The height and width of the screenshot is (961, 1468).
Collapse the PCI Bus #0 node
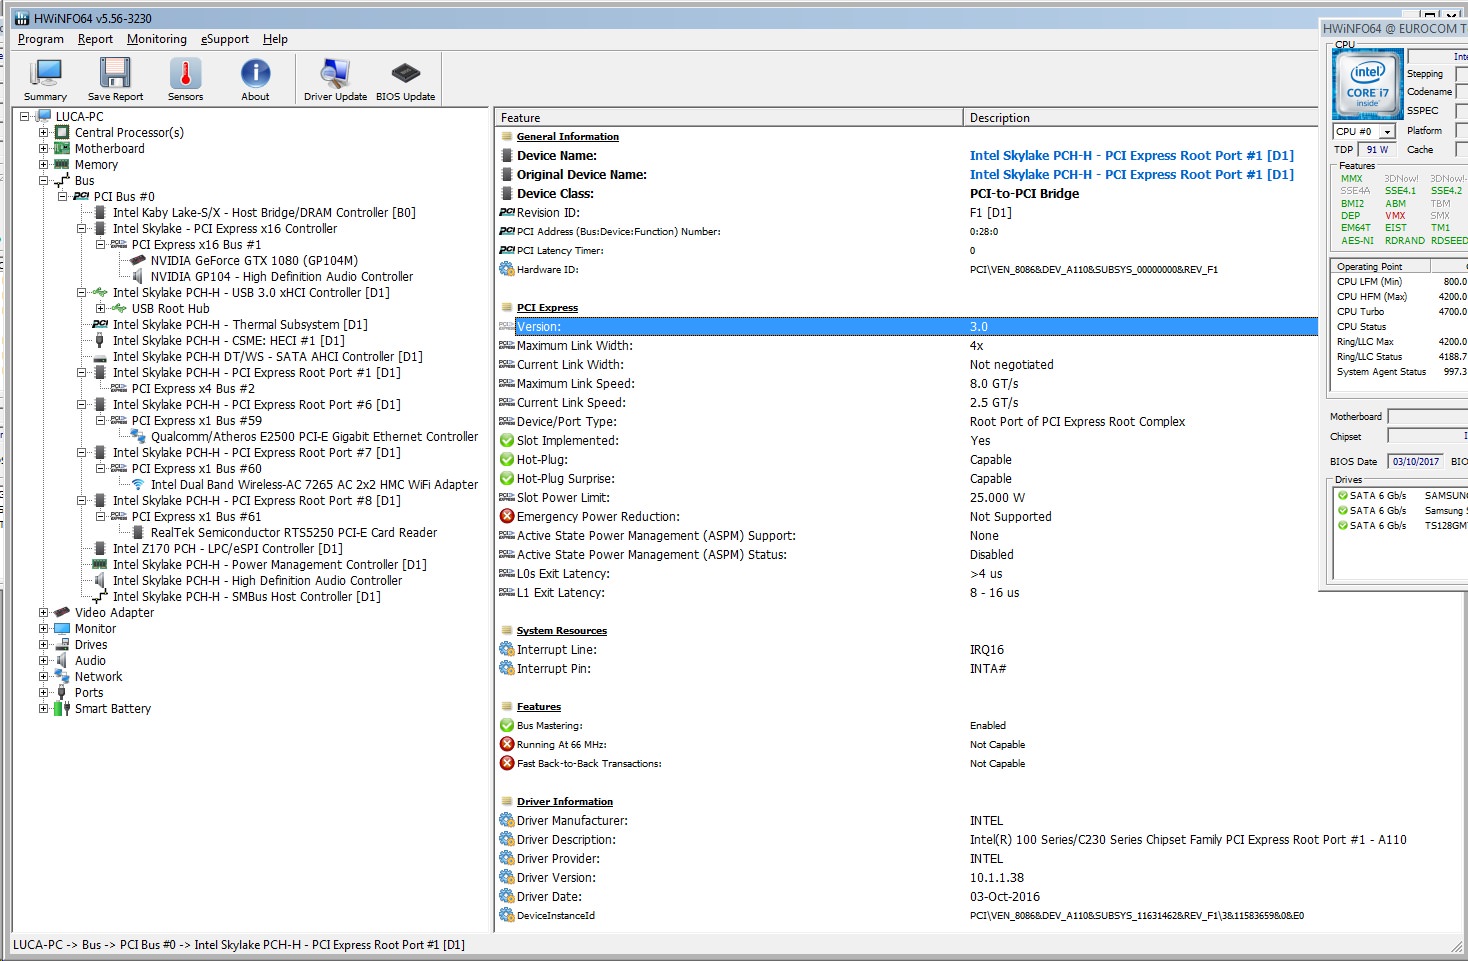click(62, 196)
